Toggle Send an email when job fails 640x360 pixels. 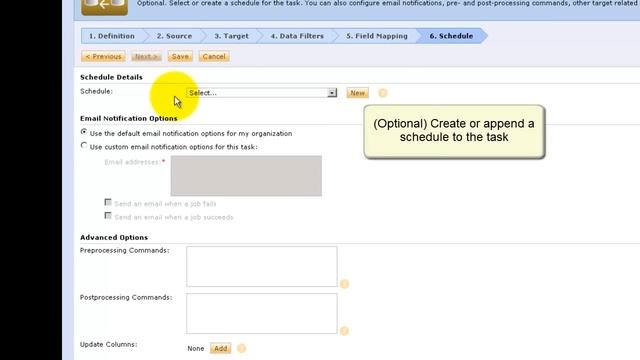[x=108, y=202]
